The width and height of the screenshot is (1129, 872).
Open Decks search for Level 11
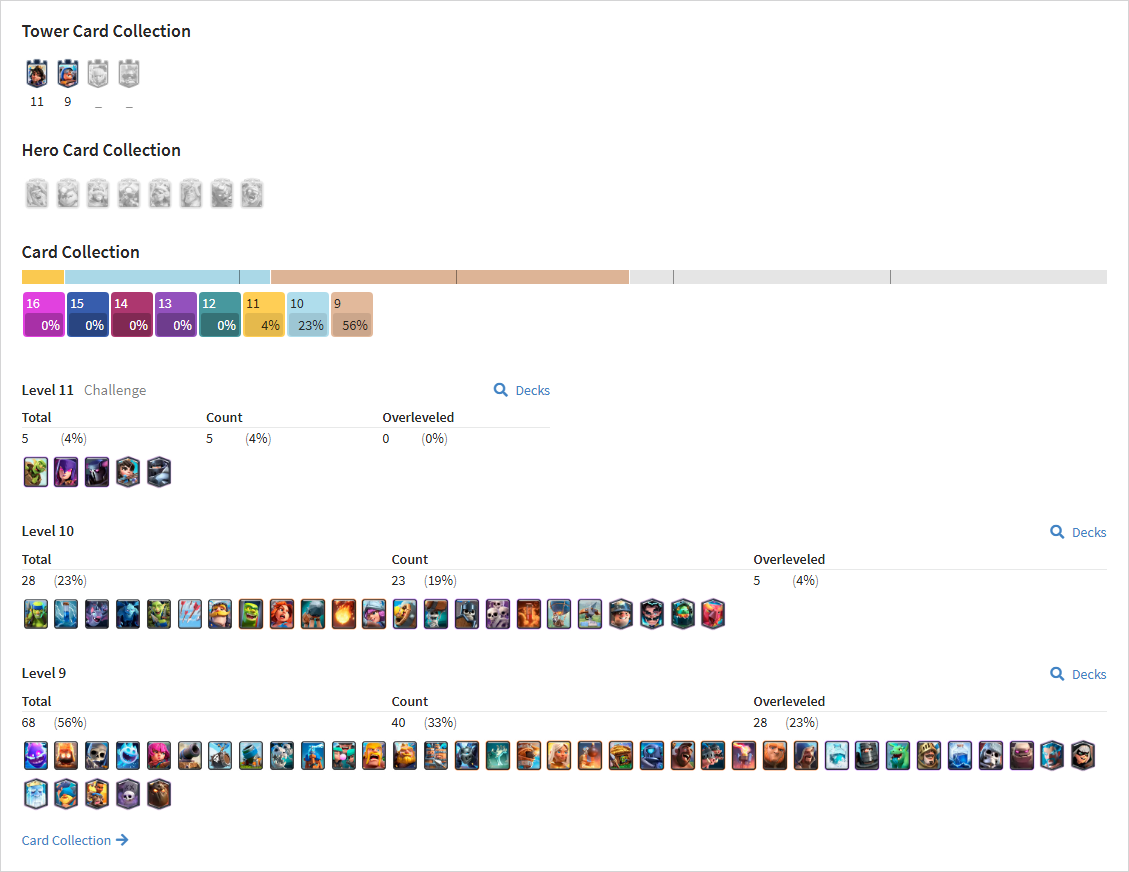[x=521, y=390]
